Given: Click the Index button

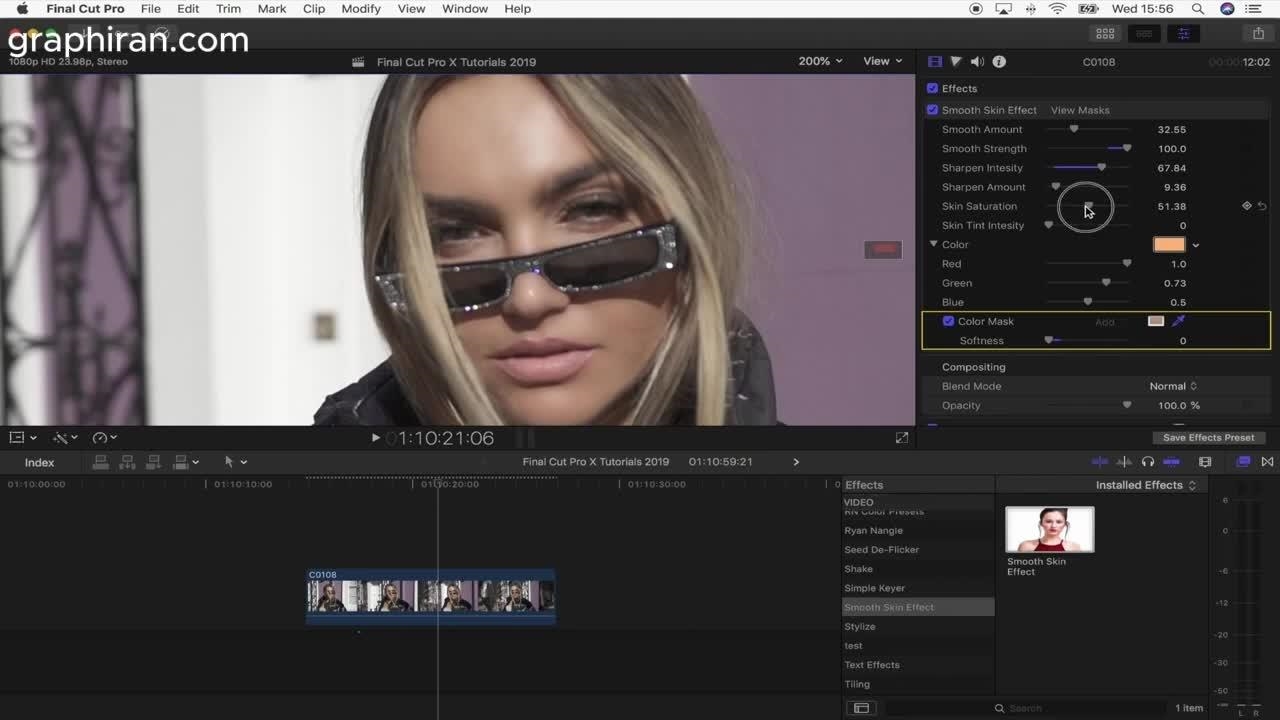Looking at the screenshot, I should (x=39, y=463).
